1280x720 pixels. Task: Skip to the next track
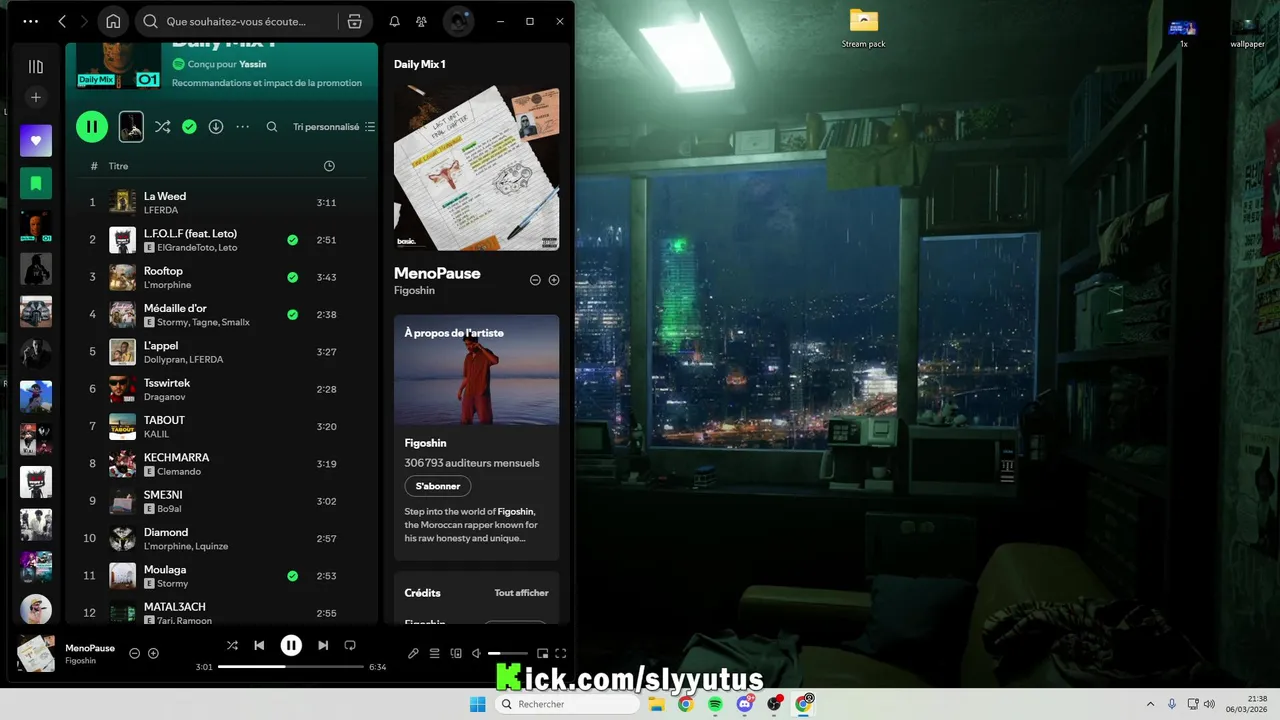(323, 645)
